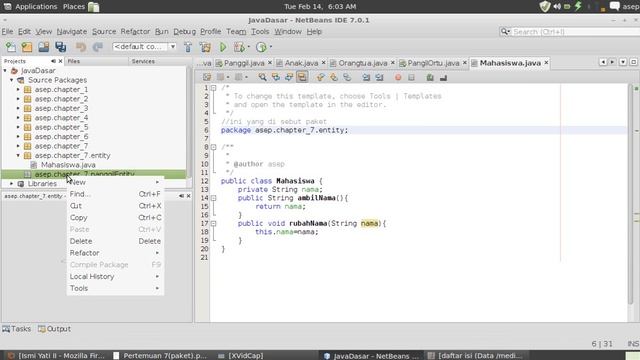This screenshot has width=640, height=360.
Task: Open the Refactor menu in menu bar
Action: coord(135,31)
